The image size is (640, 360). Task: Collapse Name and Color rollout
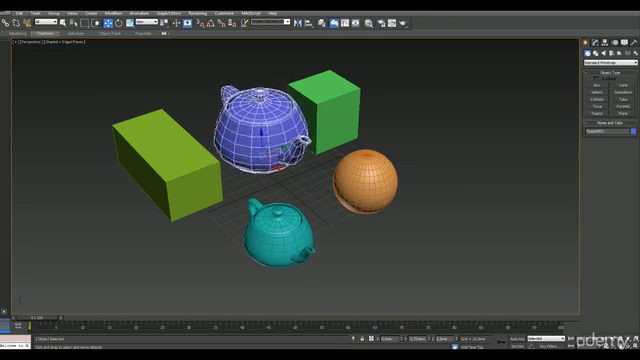click(610, 123)
